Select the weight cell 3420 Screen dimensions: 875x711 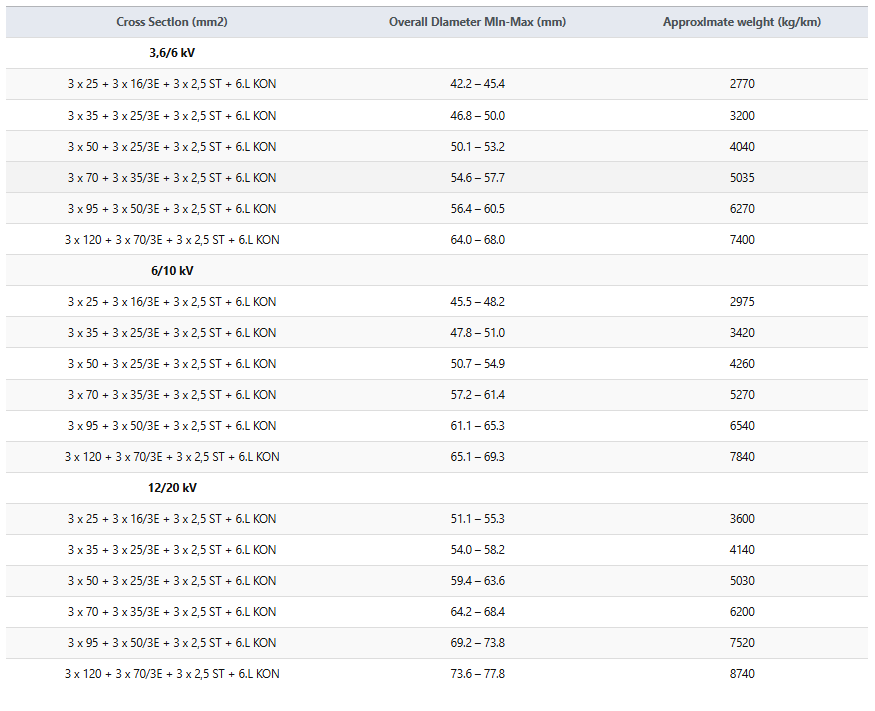[x=742, y=333]
